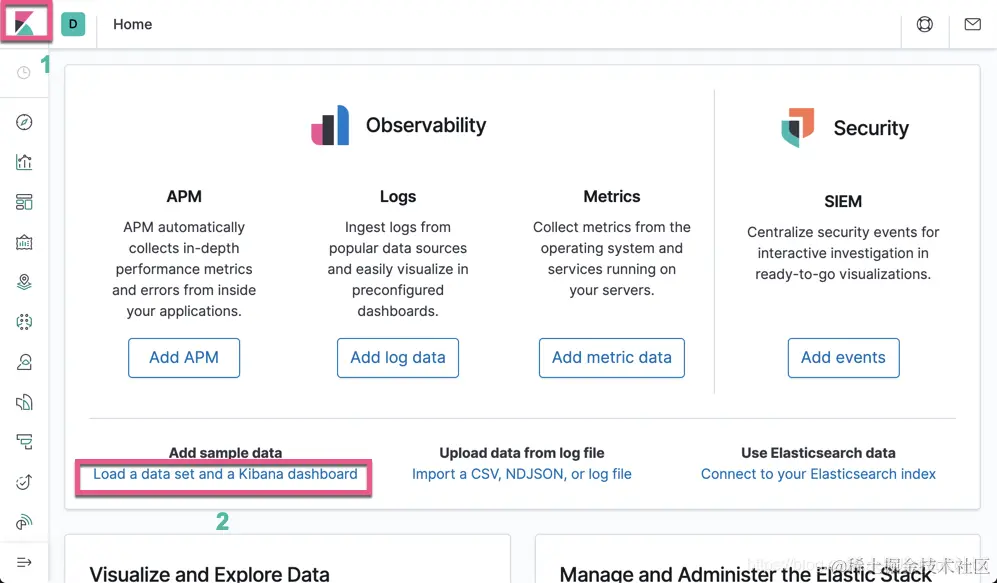Click the Observability logo icon

330,125
